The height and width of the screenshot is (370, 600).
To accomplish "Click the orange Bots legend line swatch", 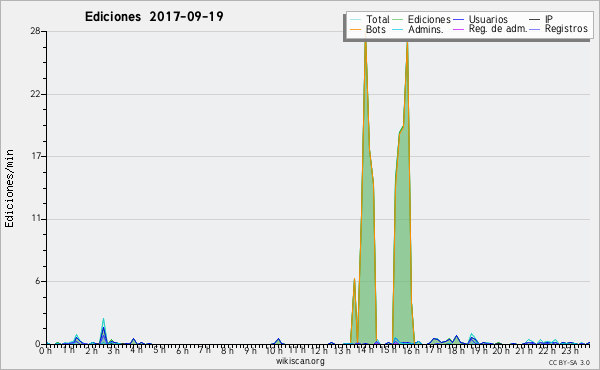I will [355, 29].
